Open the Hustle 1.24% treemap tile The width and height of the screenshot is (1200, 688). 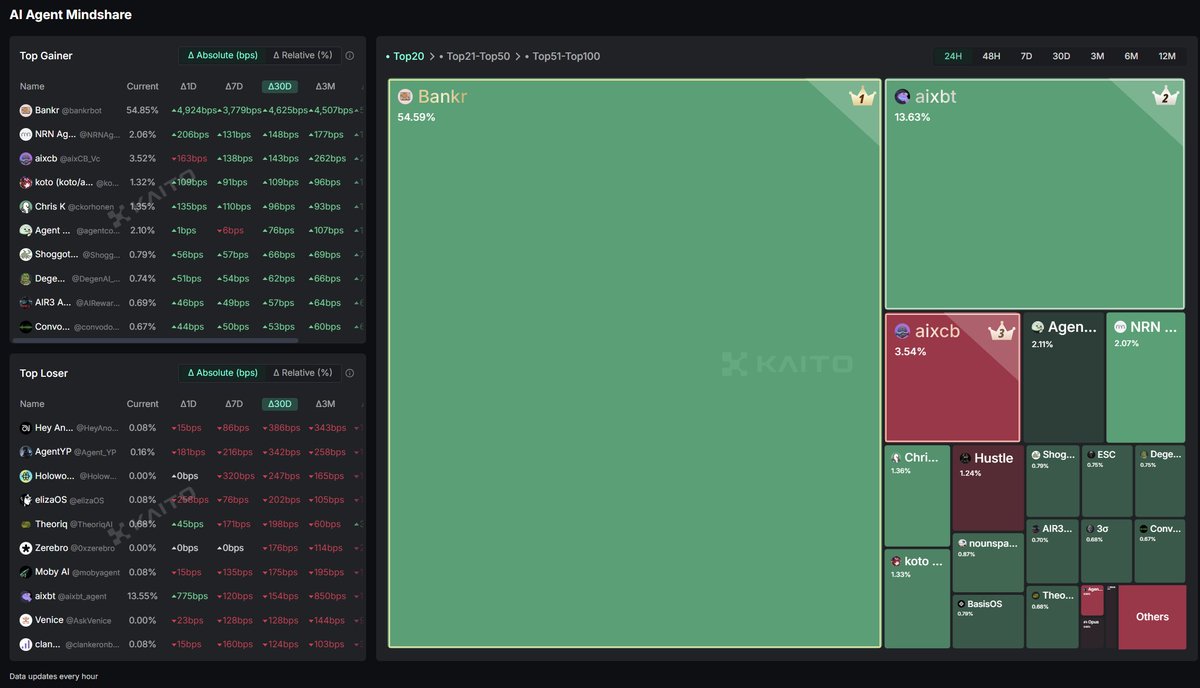coord(988,488)
